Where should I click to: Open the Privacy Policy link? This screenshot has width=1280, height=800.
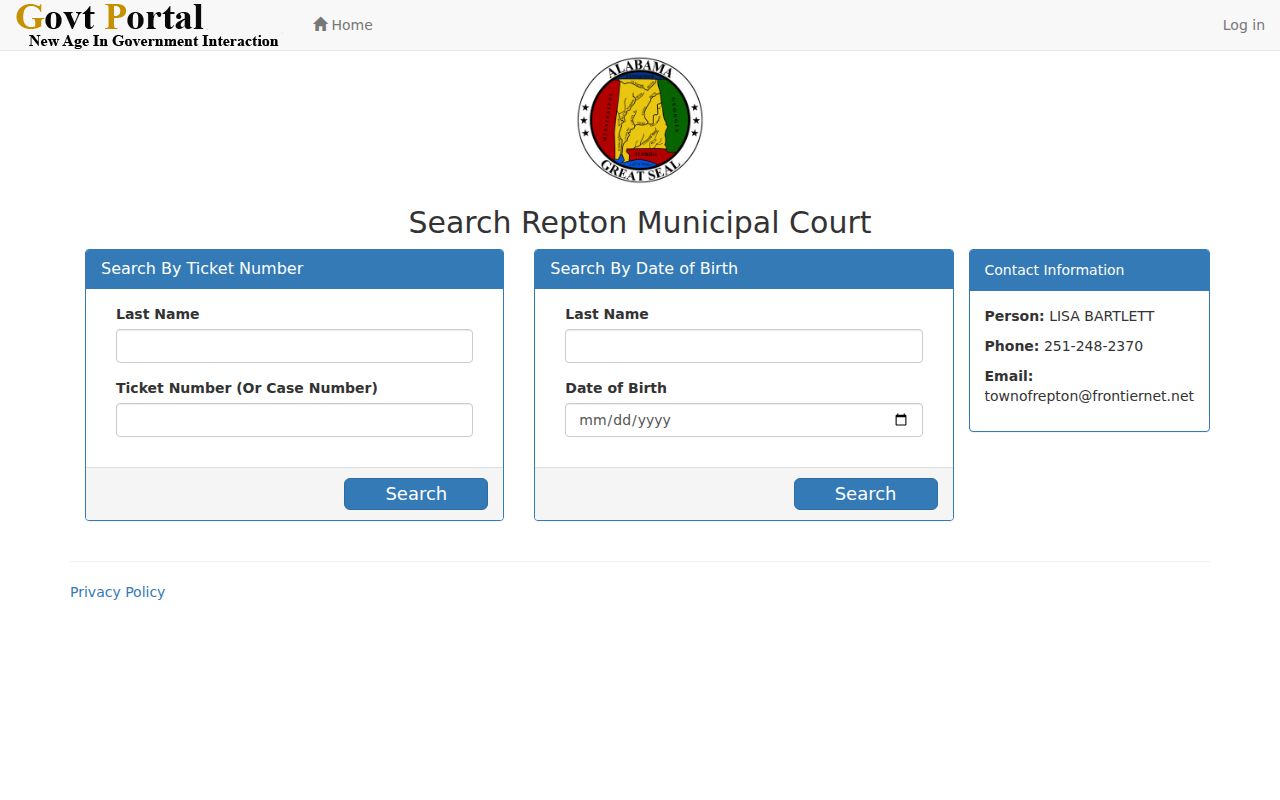click(118, 592)
